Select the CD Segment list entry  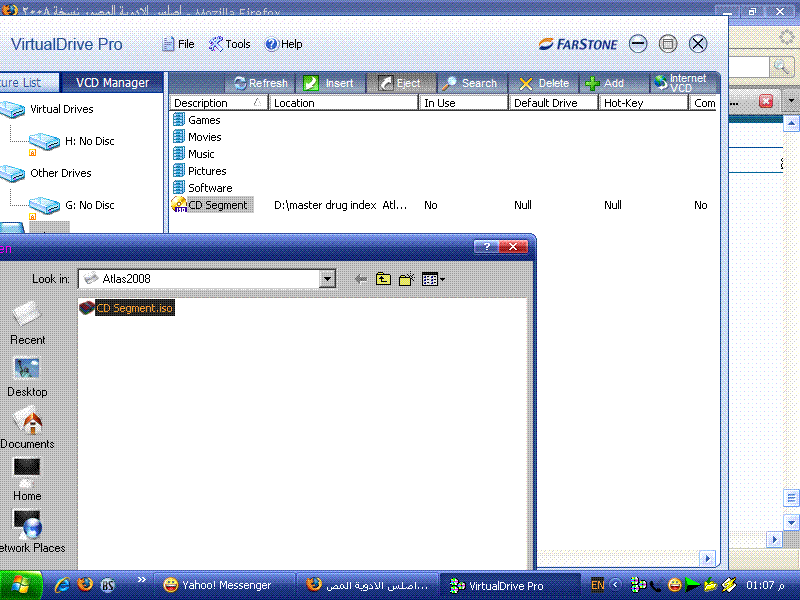(x=212, y=205)
